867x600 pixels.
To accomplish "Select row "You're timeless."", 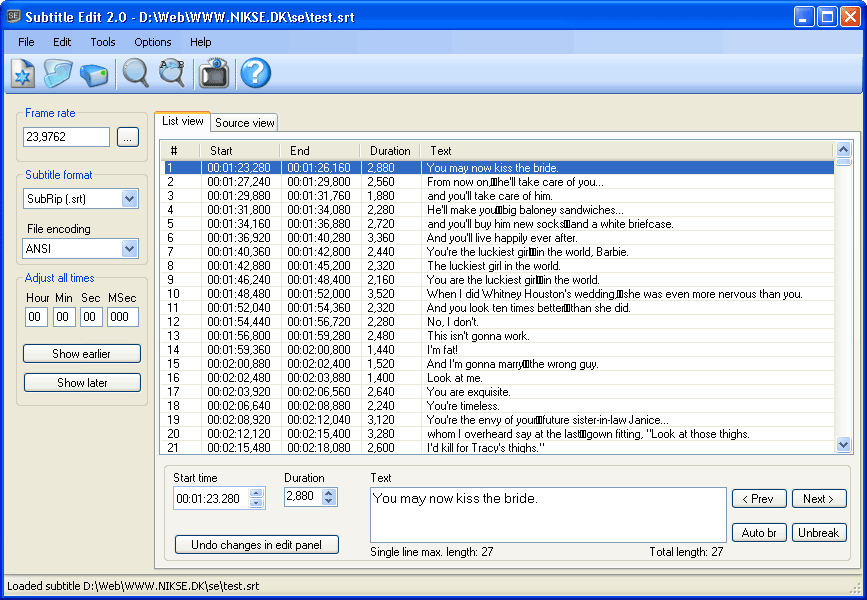I will [499, 406].
